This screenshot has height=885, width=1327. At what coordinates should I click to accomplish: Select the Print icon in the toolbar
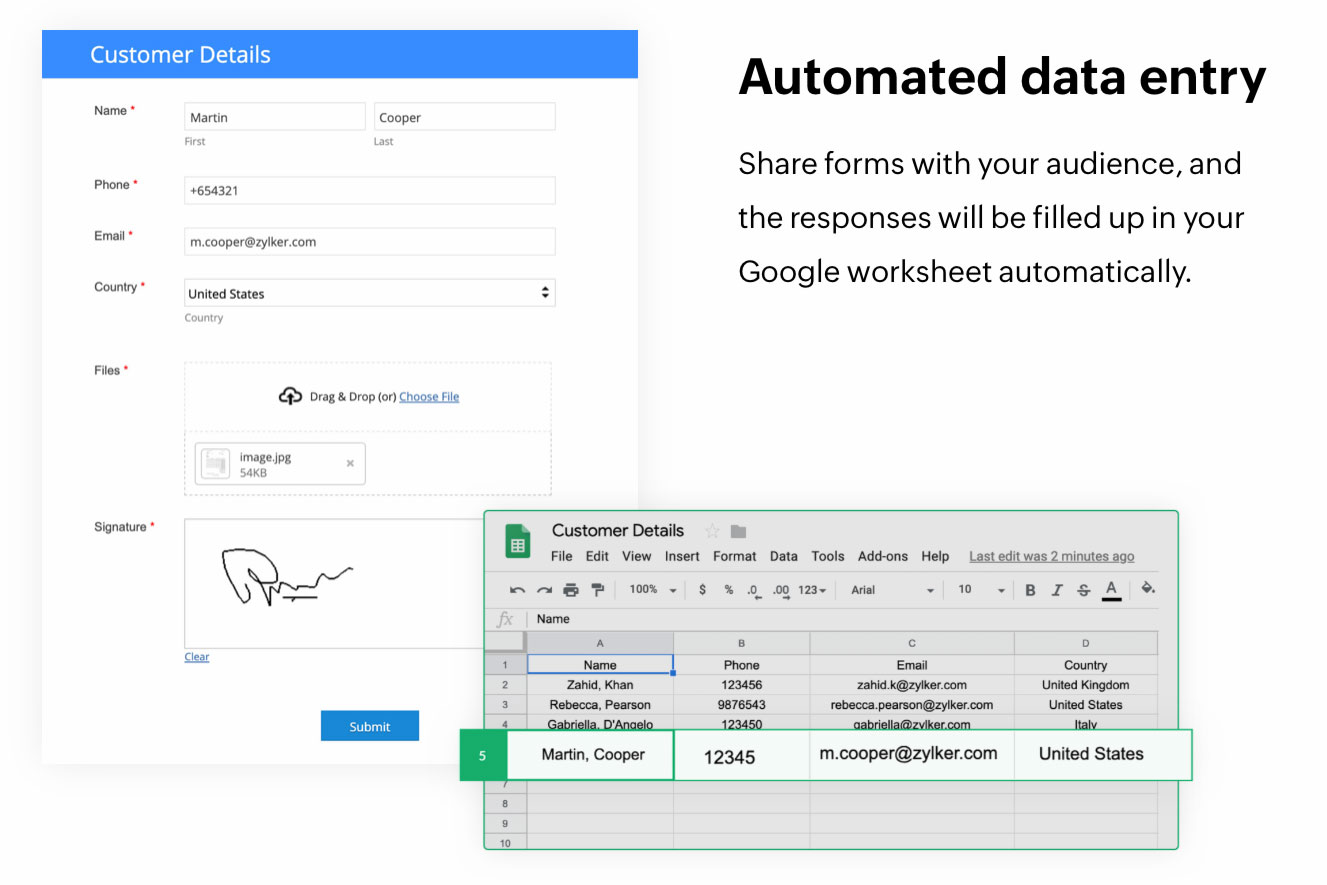(x=570, y=589)
